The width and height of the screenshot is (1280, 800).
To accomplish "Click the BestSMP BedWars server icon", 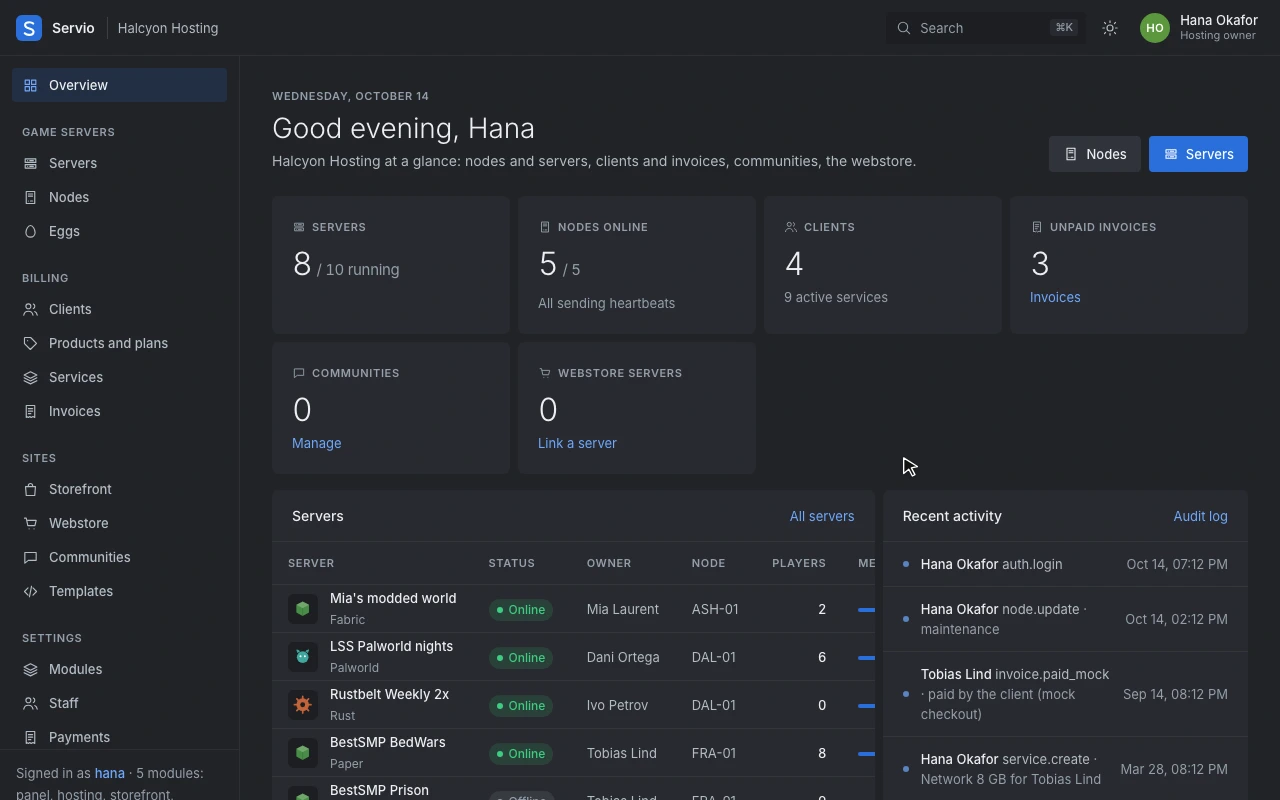I will tap(303, 753).
